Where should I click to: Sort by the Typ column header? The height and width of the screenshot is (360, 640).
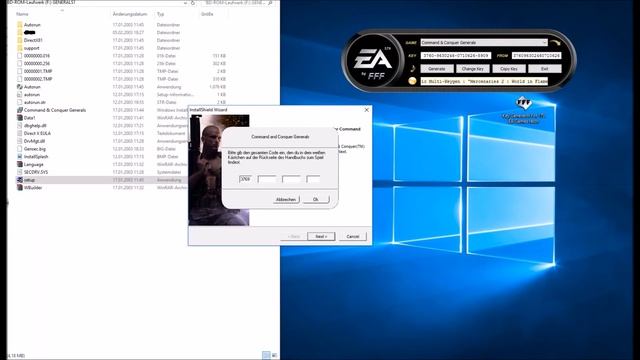tap(160, 14)
